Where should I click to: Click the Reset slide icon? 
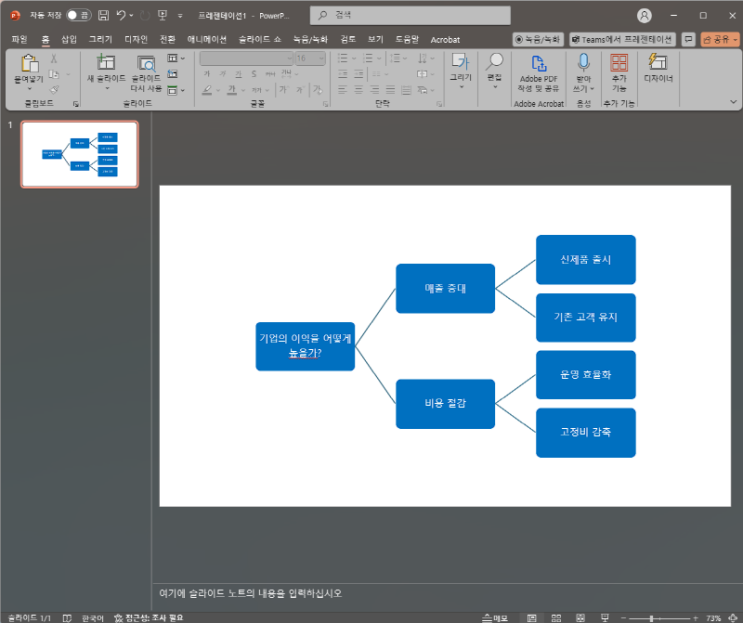(x=172, y=74)
